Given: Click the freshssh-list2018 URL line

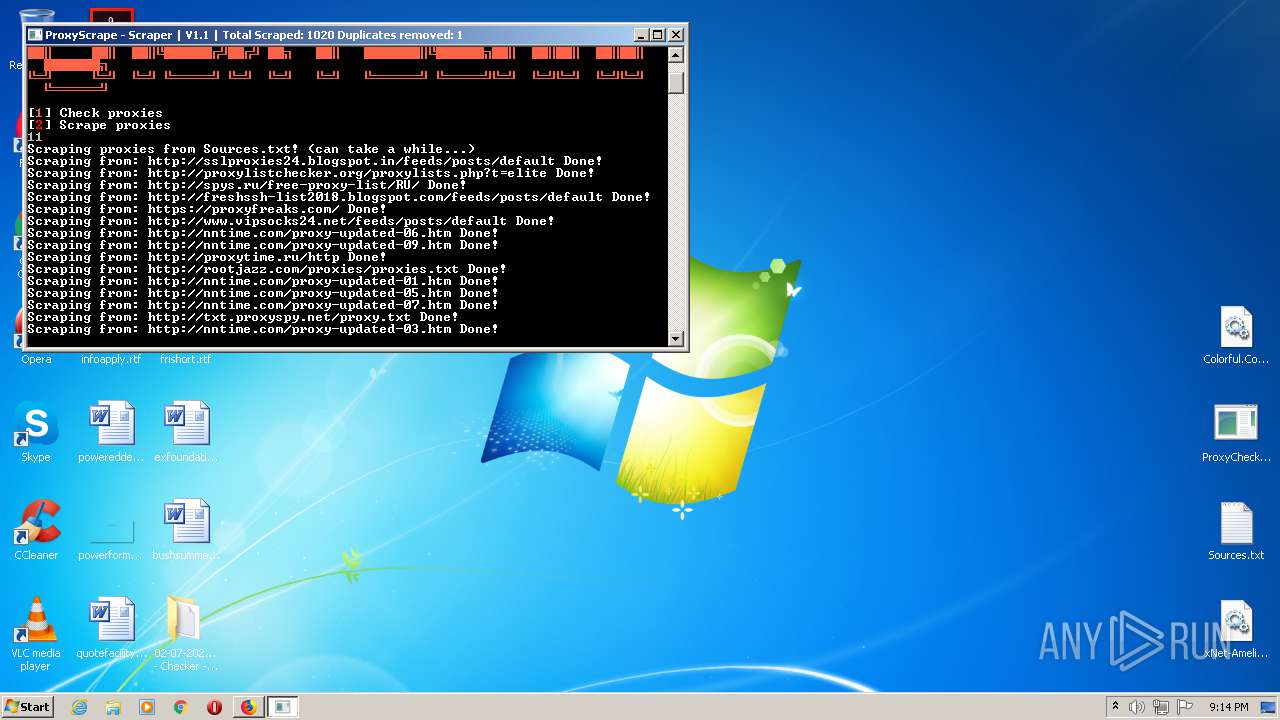Looking at the screenshot, I should (x=339, y=197).
